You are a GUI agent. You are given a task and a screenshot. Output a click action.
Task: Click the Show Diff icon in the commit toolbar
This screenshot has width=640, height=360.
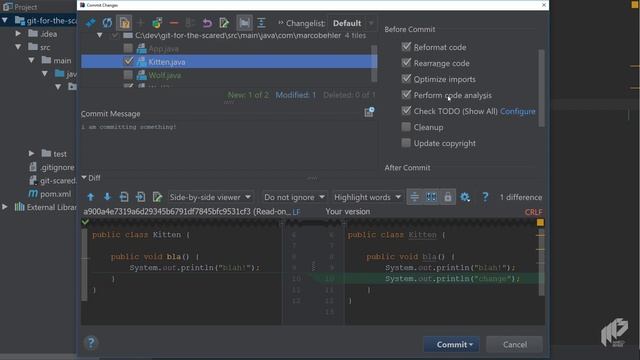(91, 23)
